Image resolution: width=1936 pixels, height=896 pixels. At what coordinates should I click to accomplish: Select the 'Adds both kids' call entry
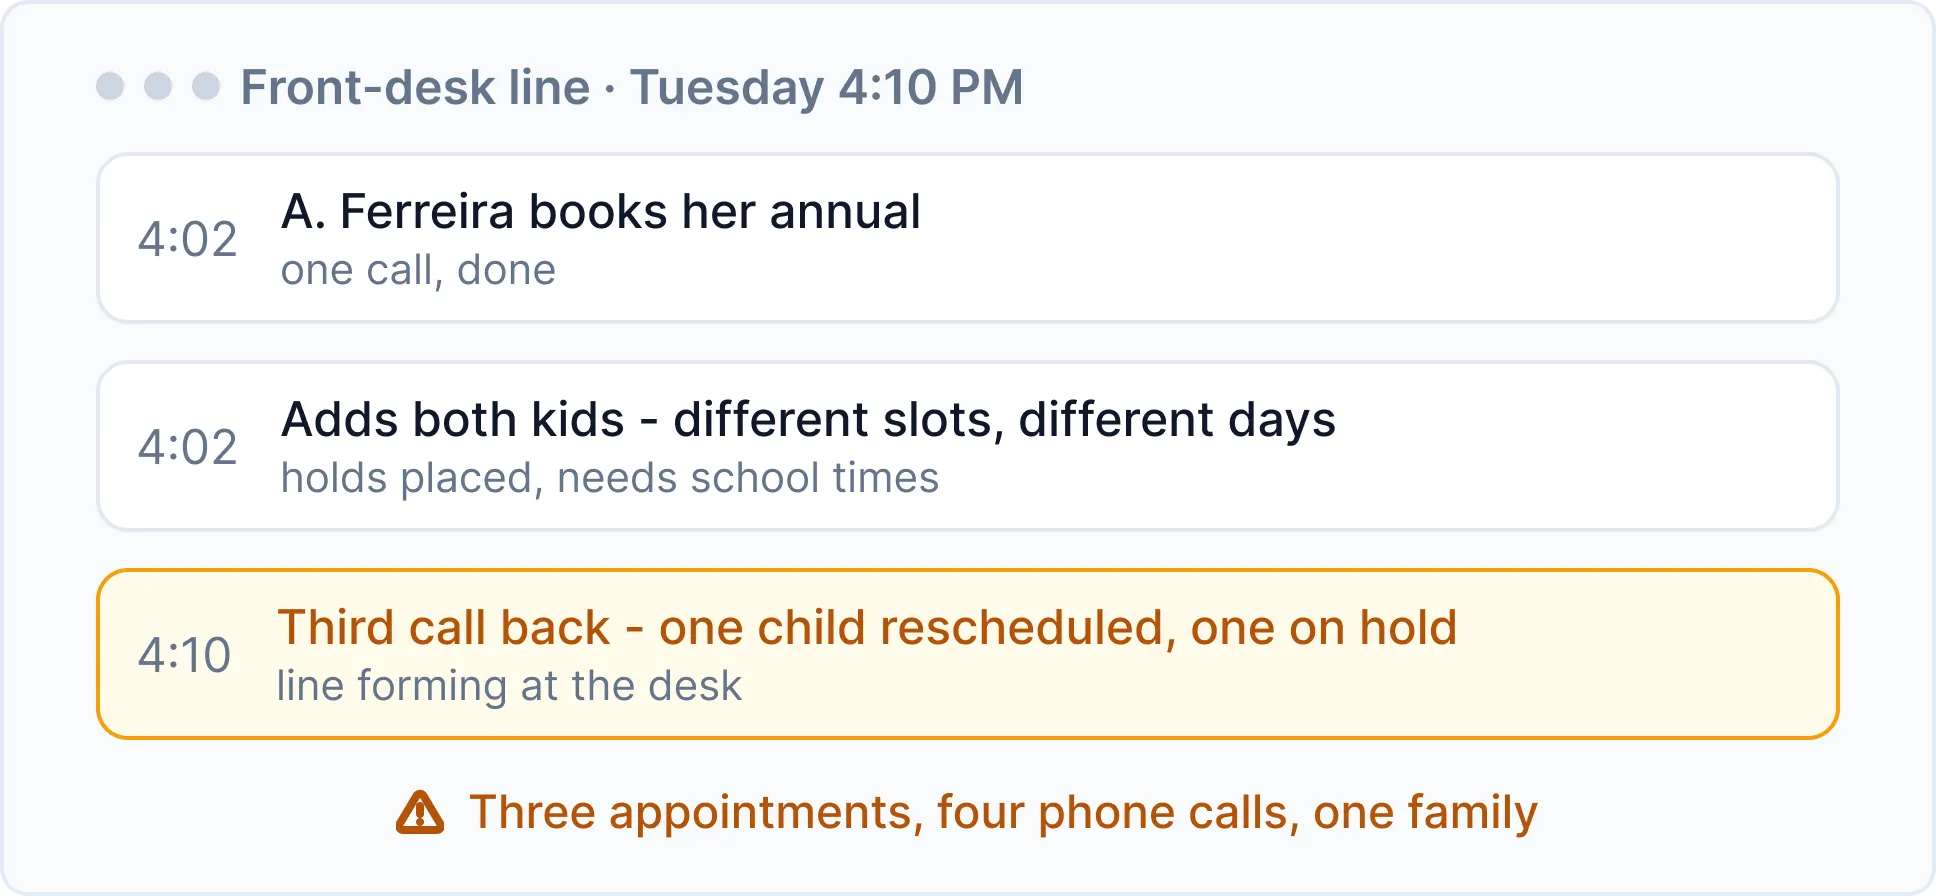pos(967,446)
